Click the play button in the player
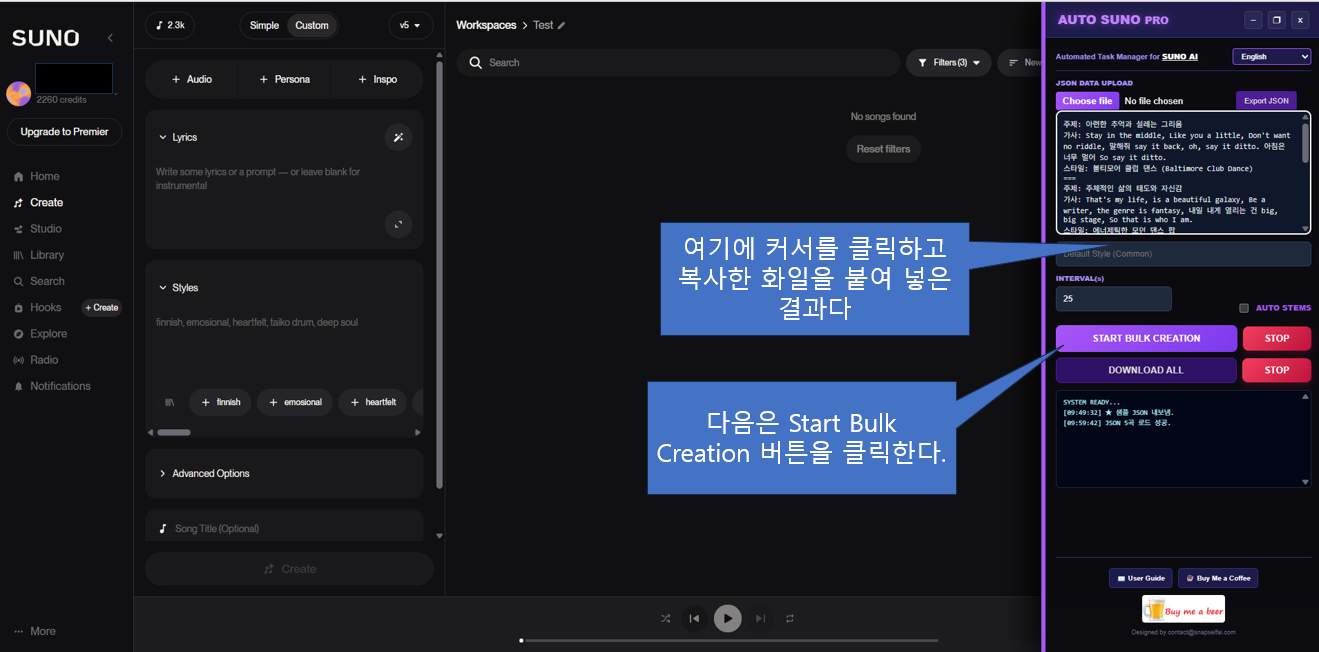This screenshot has width=1319, height=652. pyautogui.click(x=727, y=618)
